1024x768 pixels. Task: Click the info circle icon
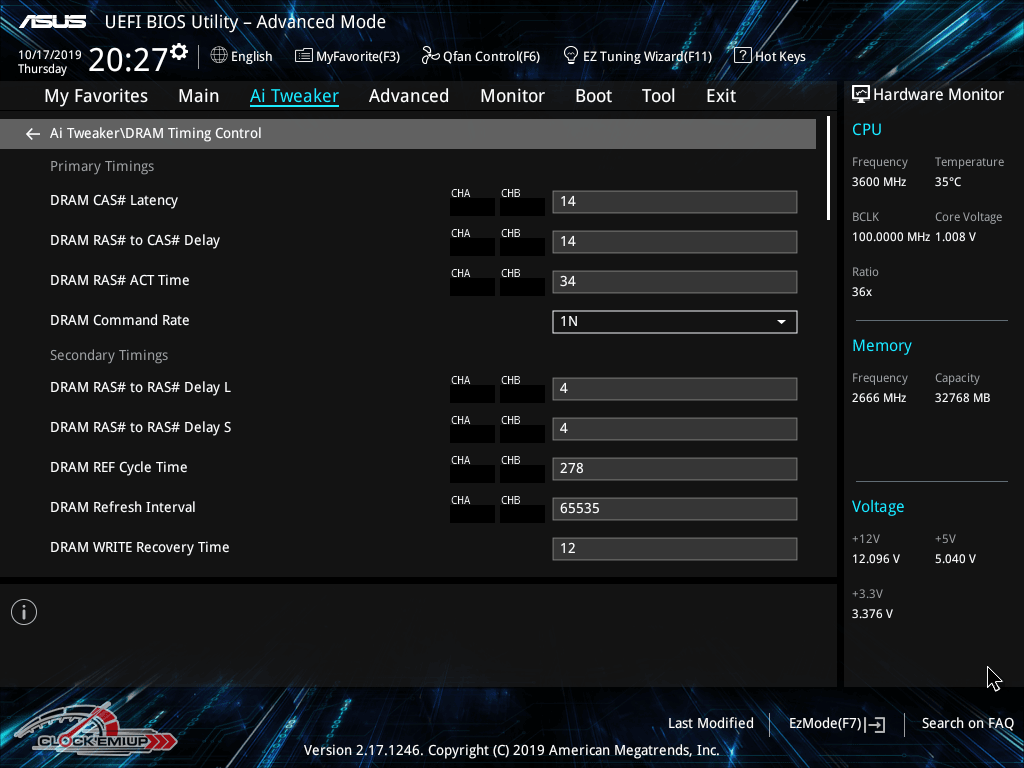[24, 612]
